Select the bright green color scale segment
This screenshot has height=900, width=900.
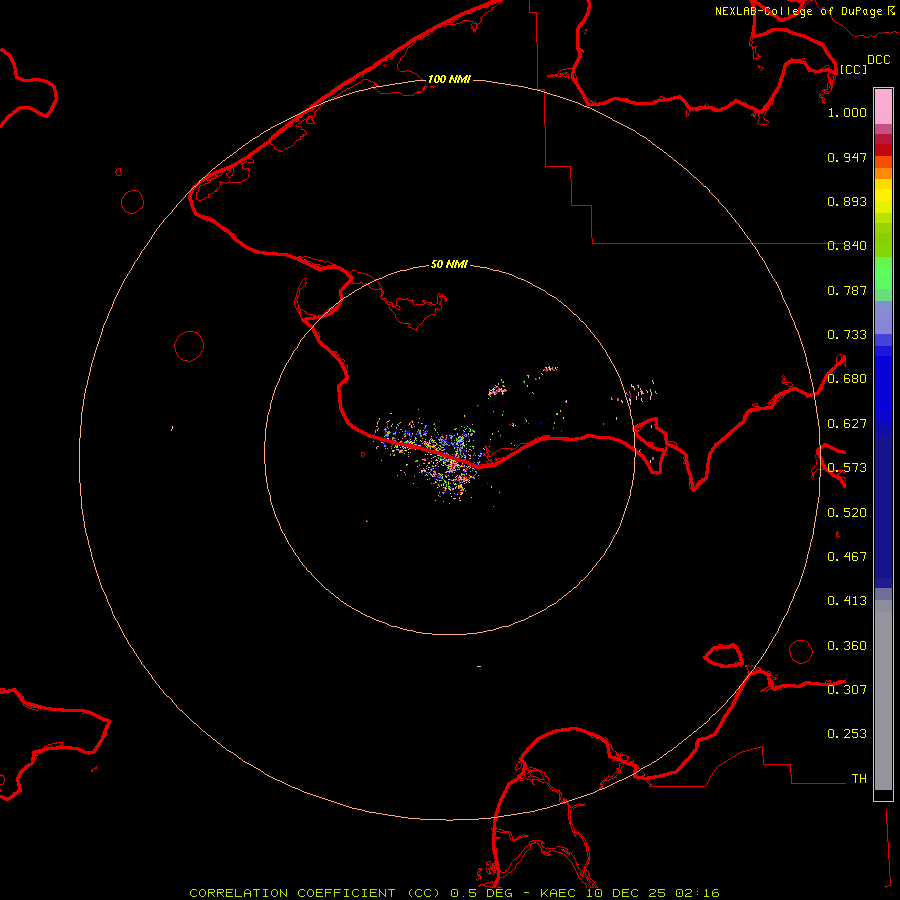click(x=883, y=278)
